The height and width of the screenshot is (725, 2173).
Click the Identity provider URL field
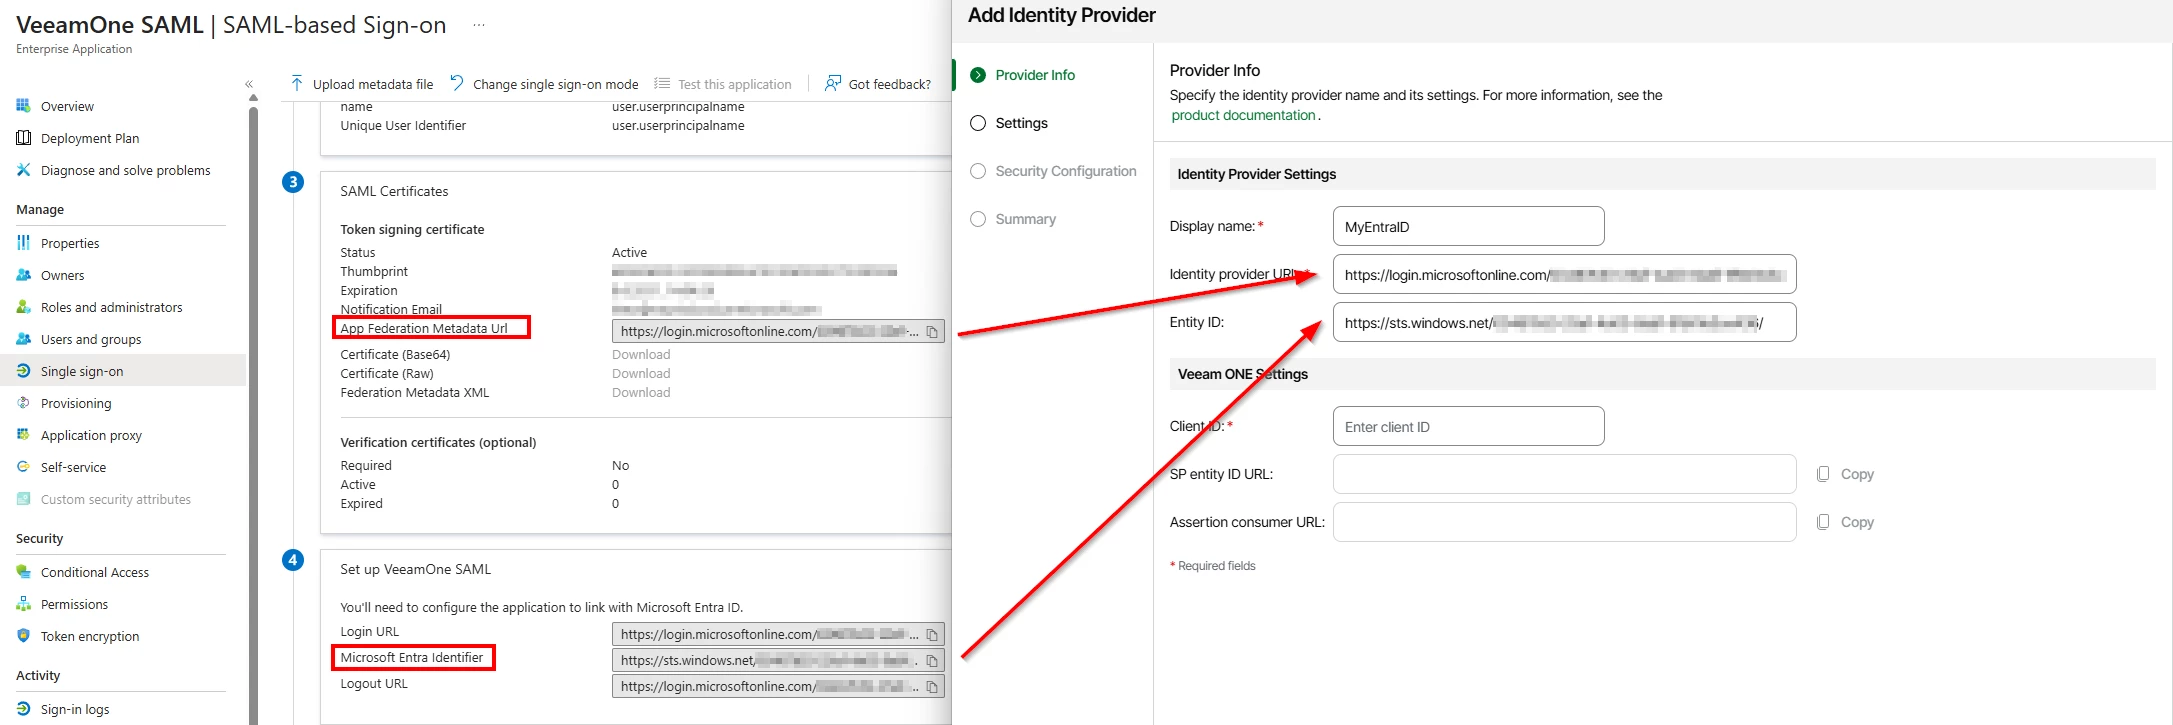[1564, 274]
